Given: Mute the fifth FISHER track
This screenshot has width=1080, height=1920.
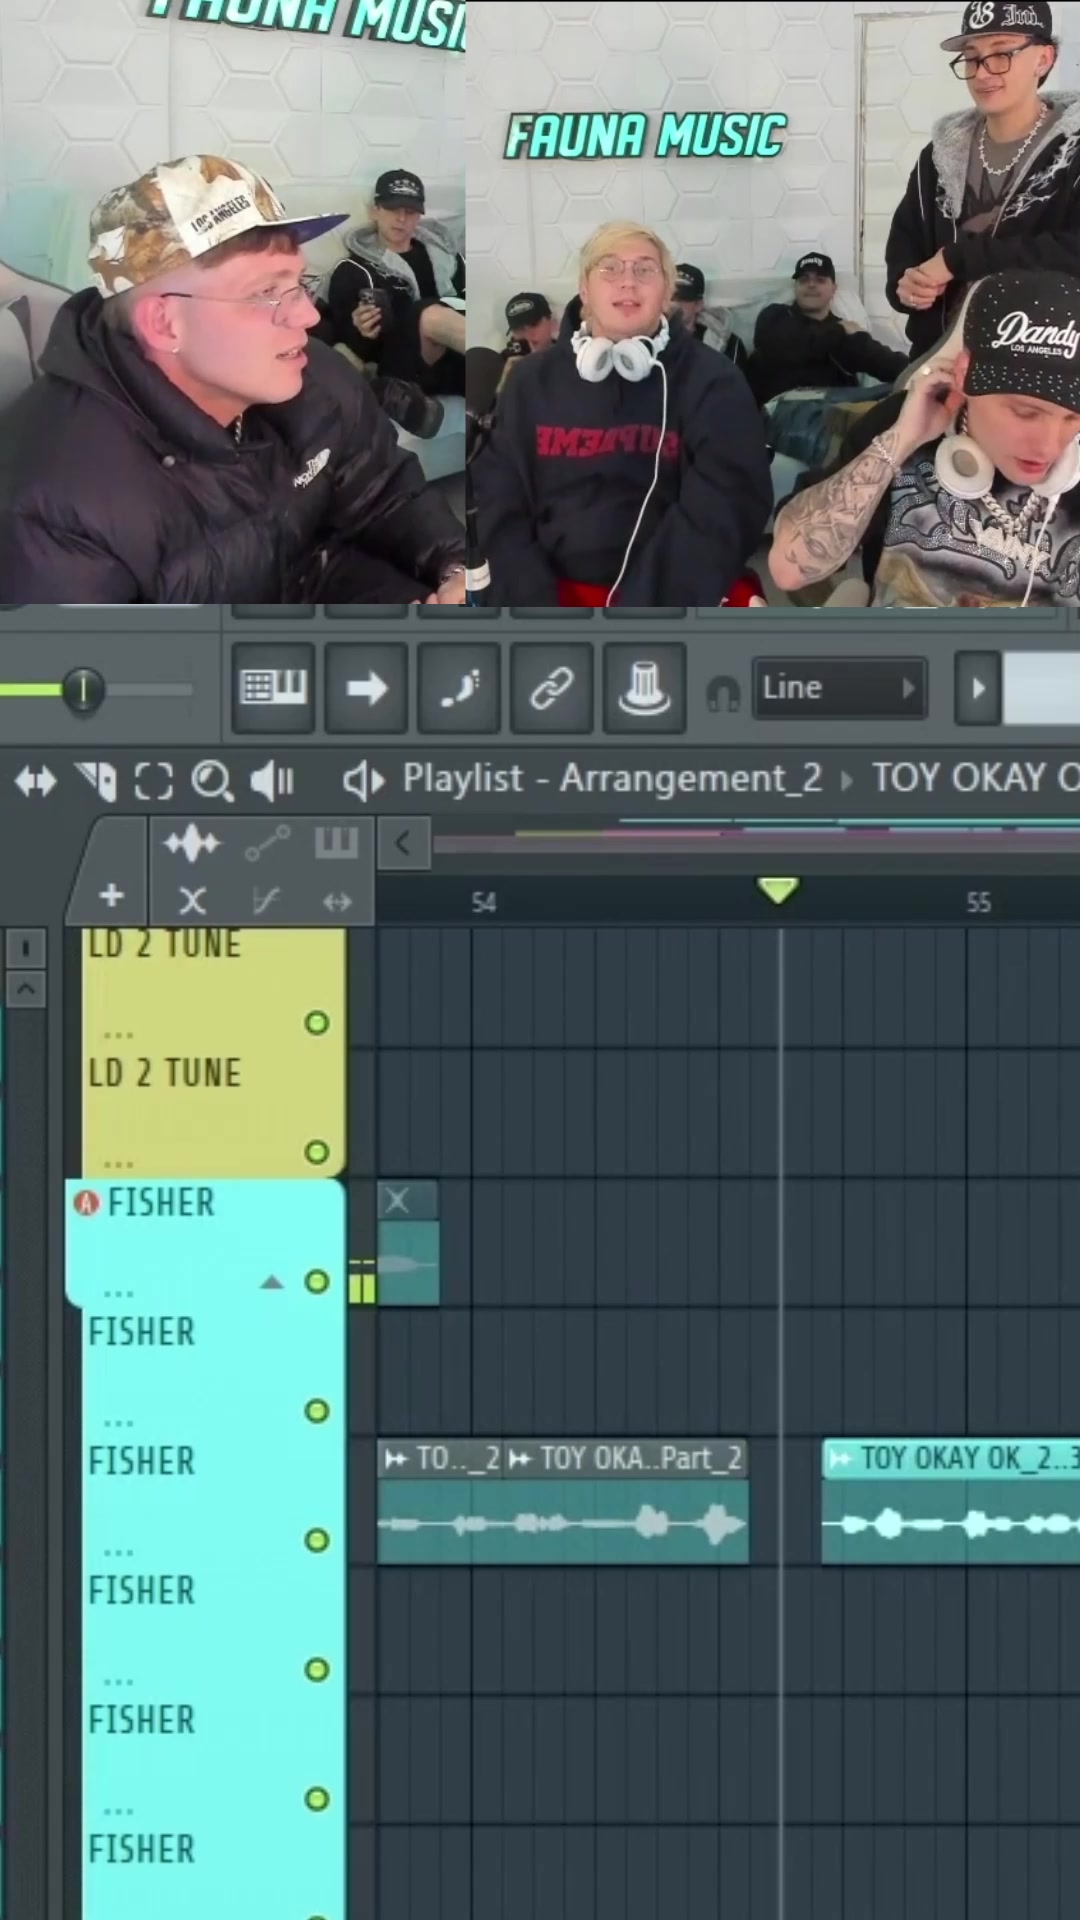Looking at the screenshot, I should point(317,1799).
